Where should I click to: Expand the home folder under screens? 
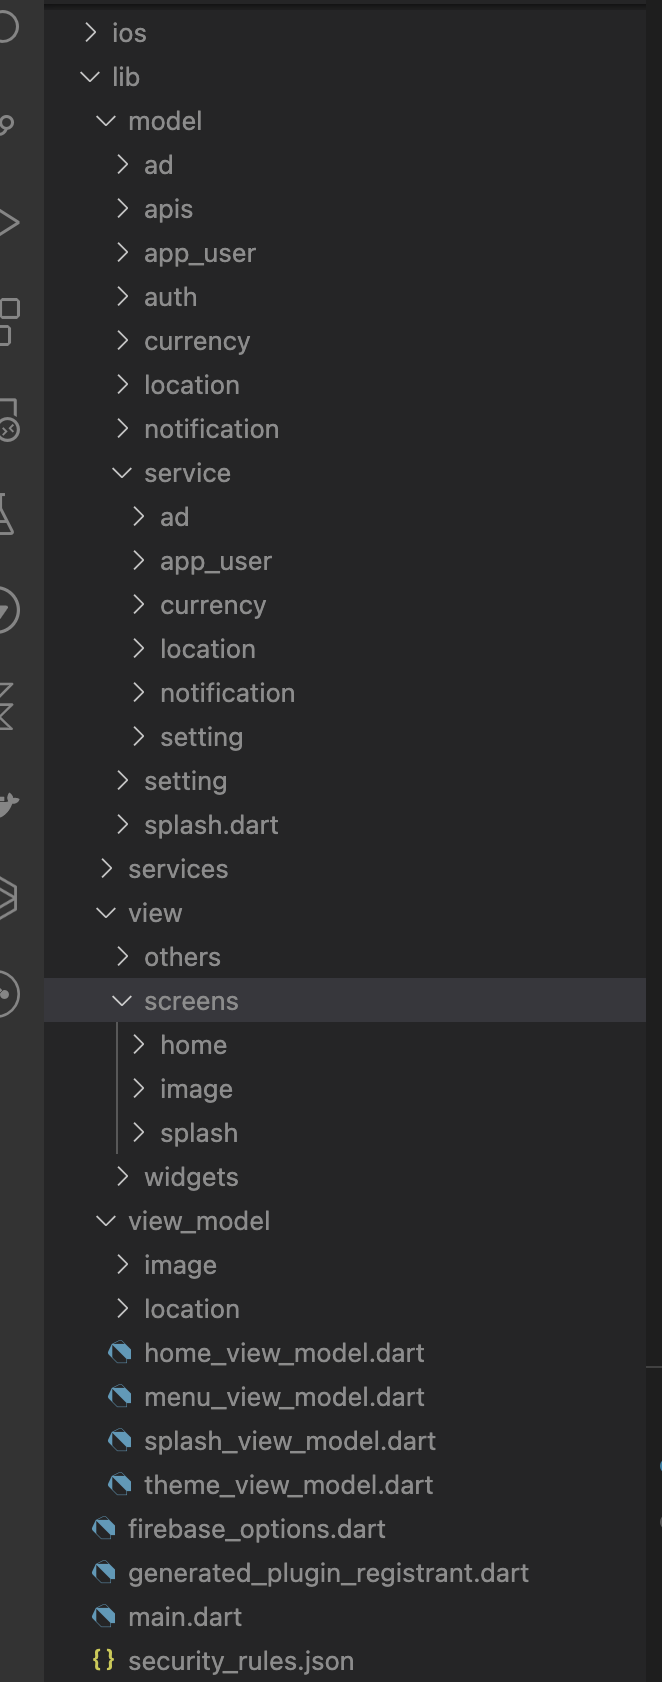point(139,1044)
